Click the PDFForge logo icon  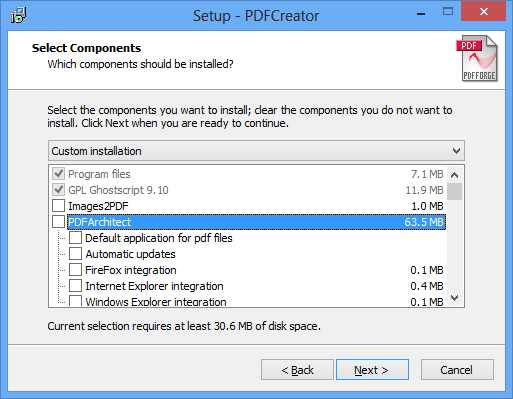477,59
